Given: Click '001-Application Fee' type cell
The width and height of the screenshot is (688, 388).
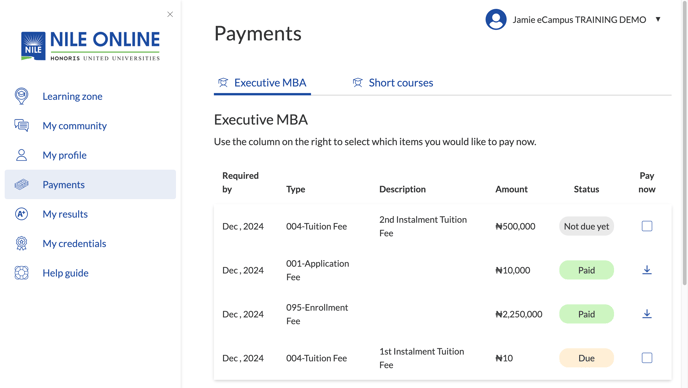Looking at the screenshot, I should pyautogui.click(x=318, y=270).
